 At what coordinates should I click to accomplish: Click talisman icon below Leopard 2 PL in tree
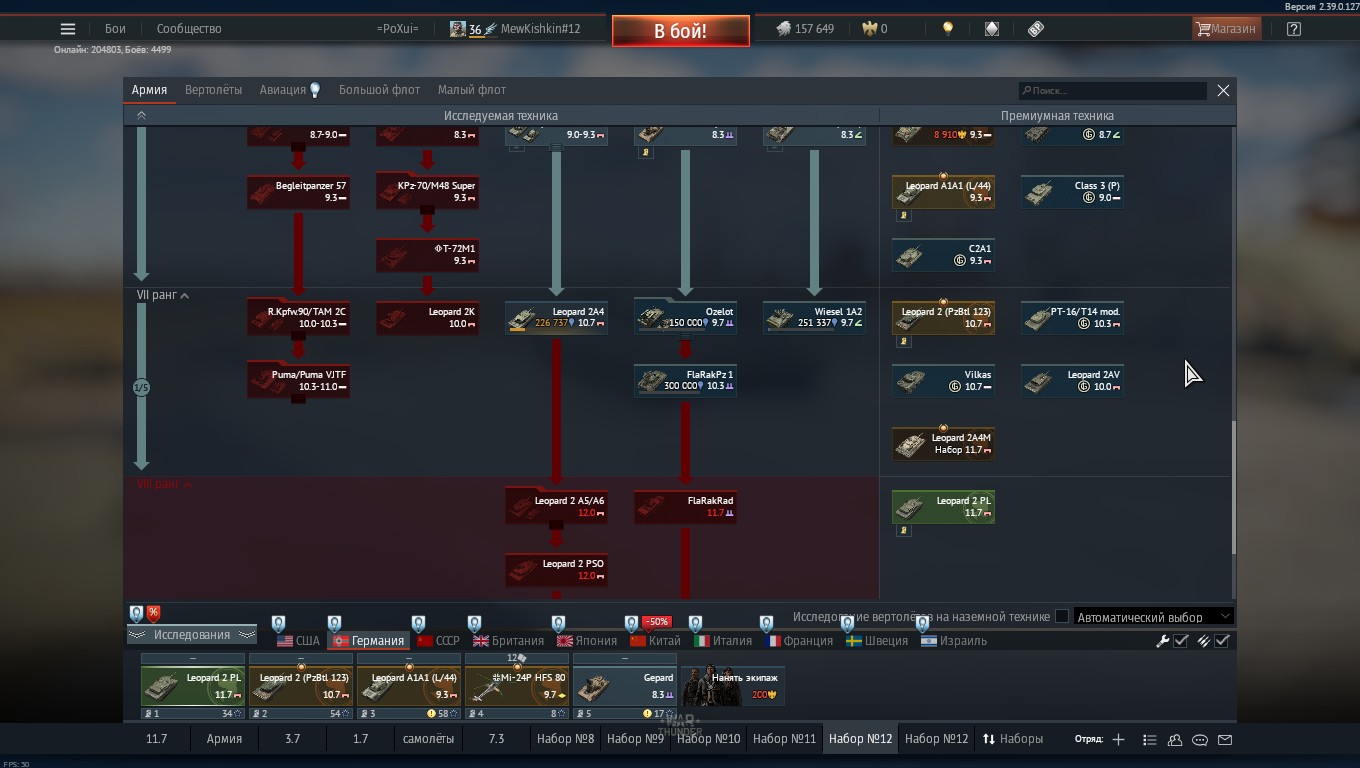tap(904, 530)
